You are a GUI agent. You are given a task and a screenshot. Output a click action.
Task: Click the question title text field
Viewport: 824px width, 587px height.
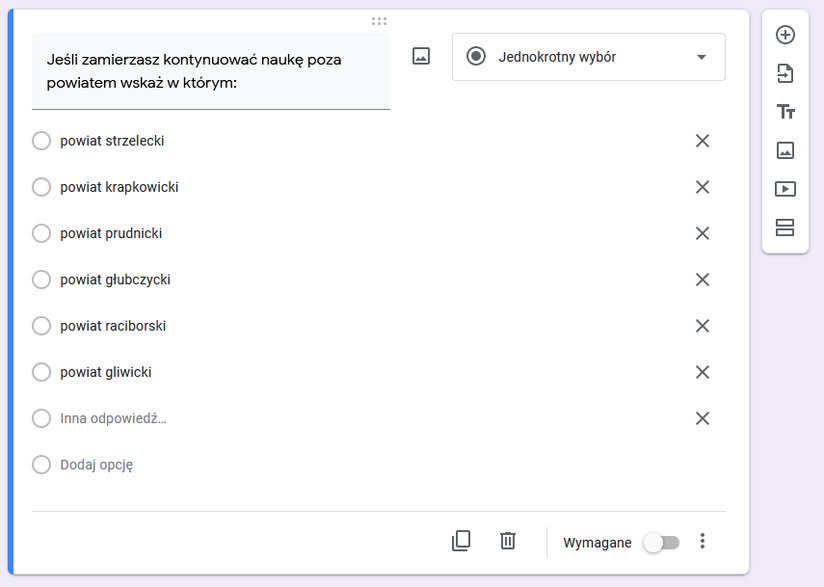(x=211, y=71)
